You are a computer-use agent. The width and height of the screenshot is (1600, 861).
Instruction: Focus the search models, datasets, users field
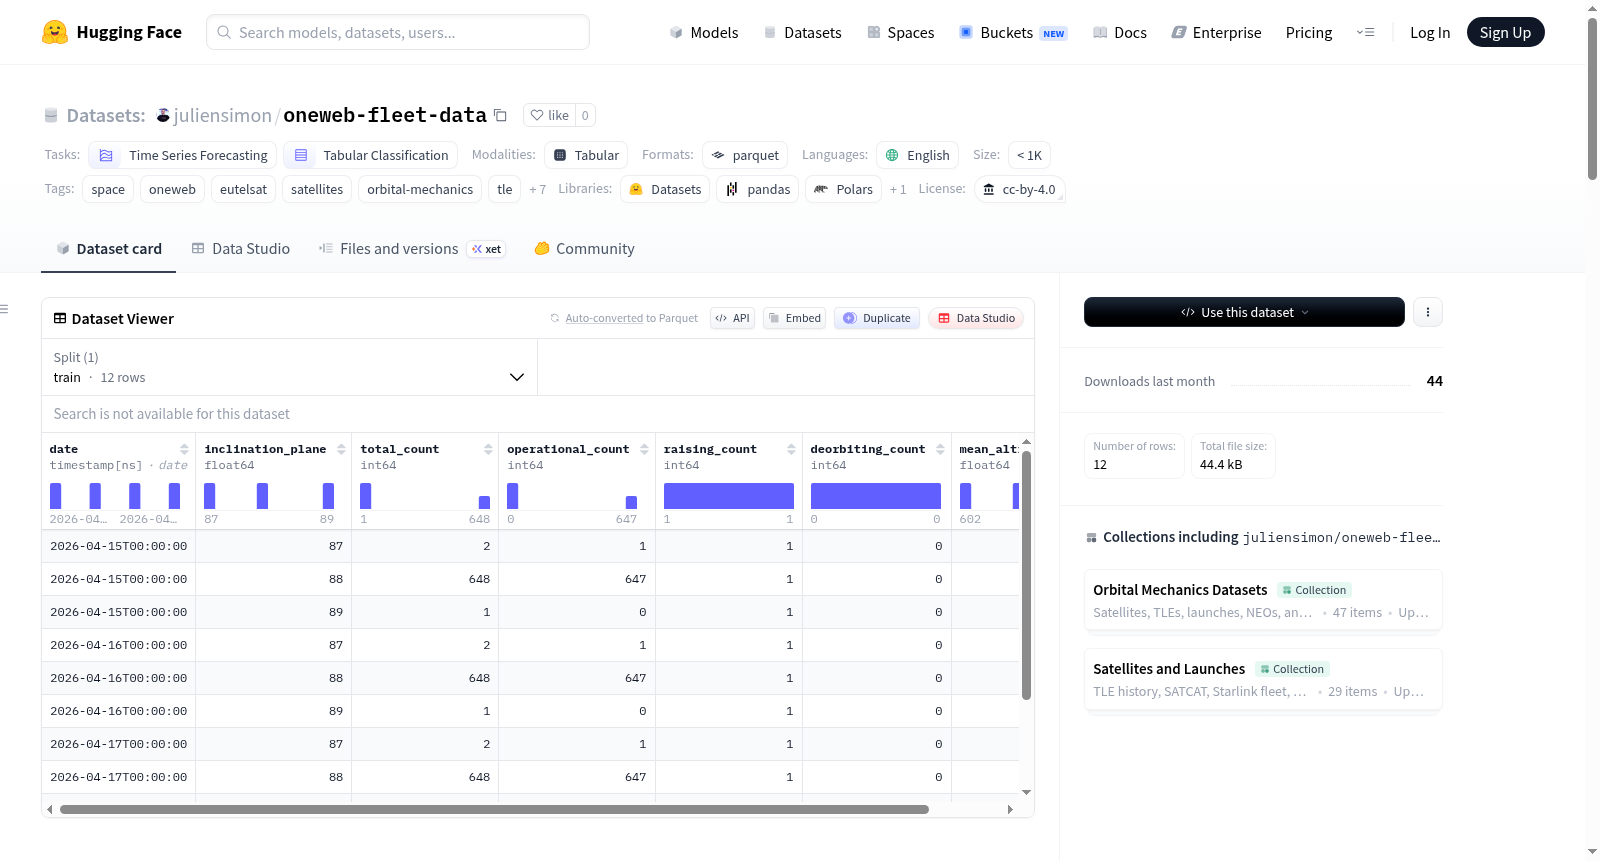(x=398, y=32)
